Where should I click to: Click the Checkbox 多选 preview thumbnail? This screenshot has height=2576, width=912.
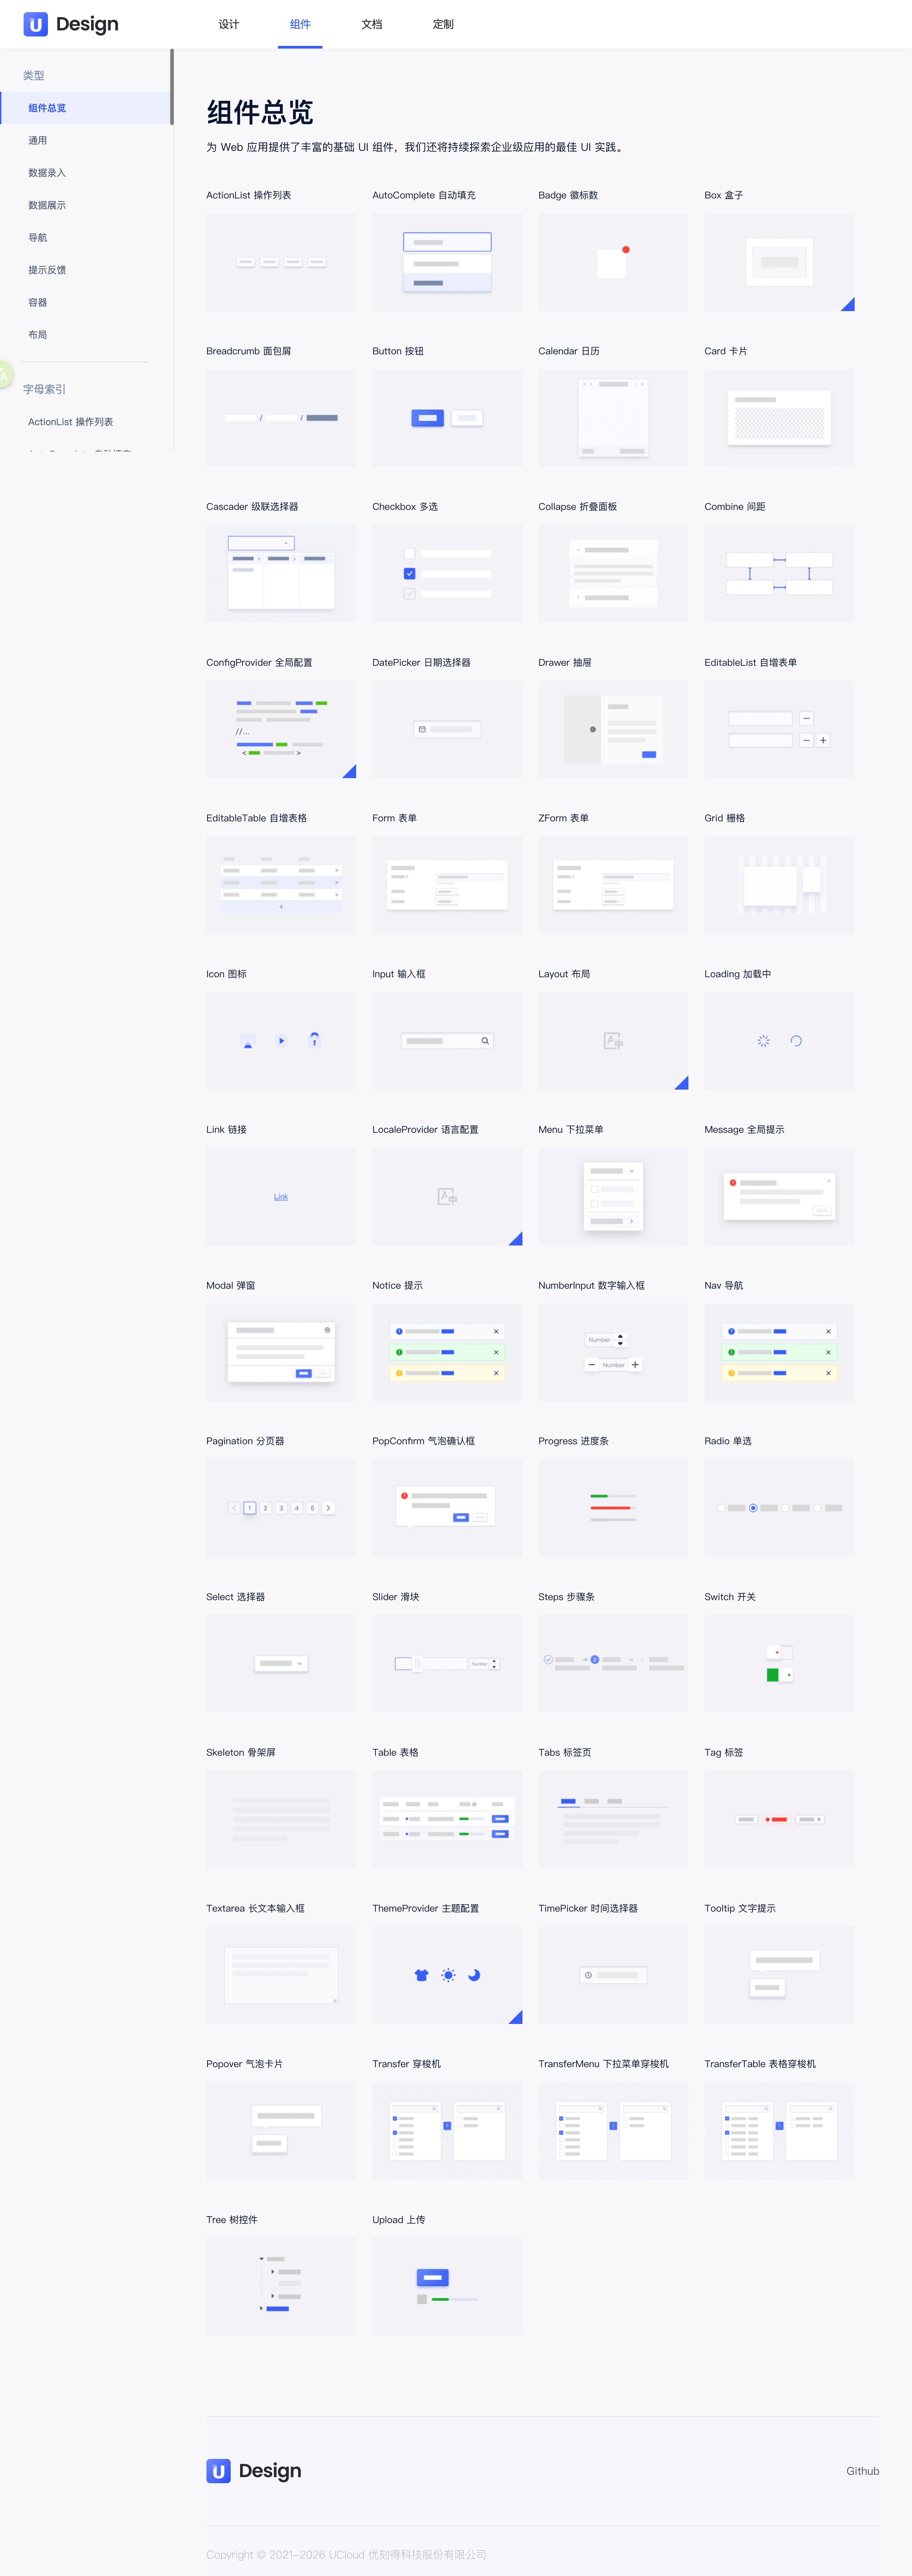tap(447, 574)
